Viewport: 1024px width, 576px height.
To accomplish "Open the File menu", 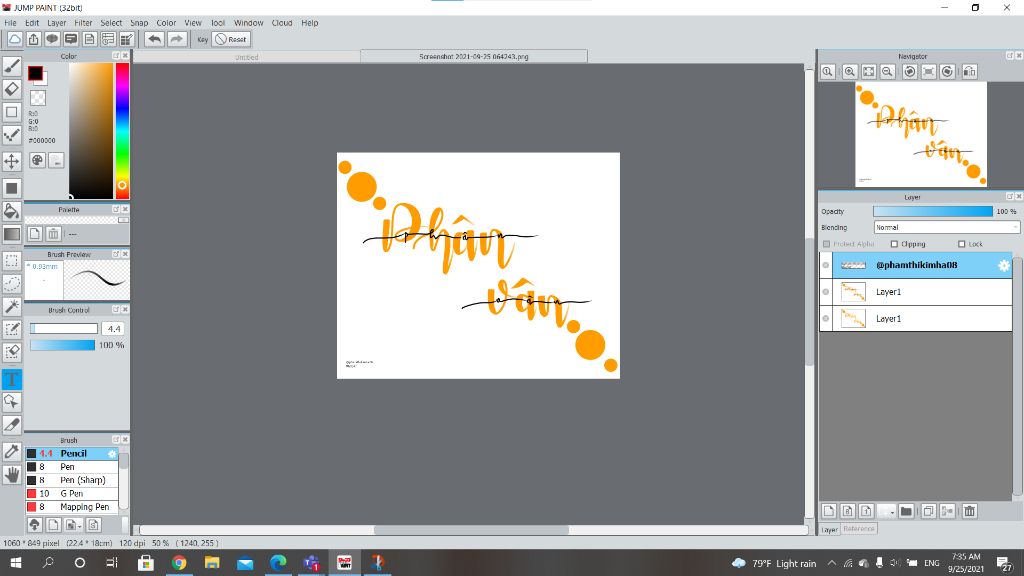I will coord(10,23).
